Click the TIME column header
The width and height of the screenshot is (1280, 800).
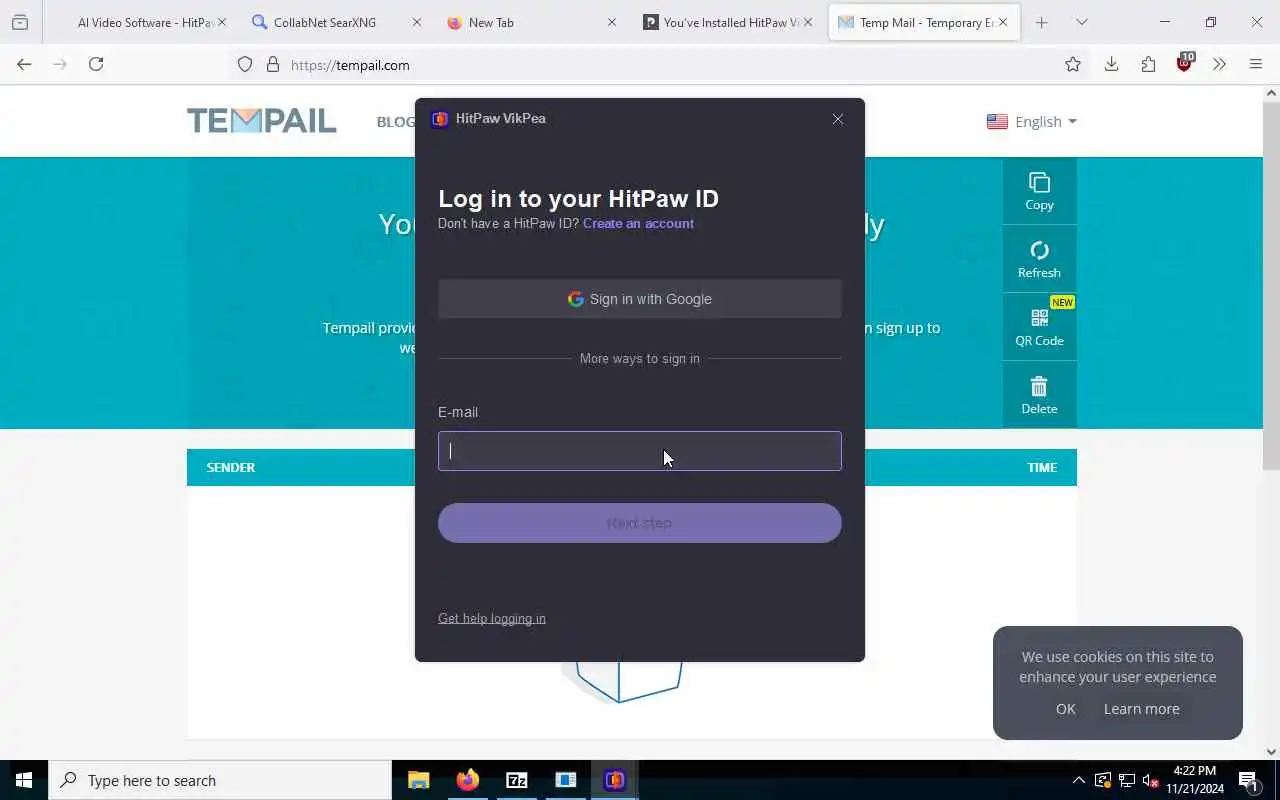pos(1042,467)
